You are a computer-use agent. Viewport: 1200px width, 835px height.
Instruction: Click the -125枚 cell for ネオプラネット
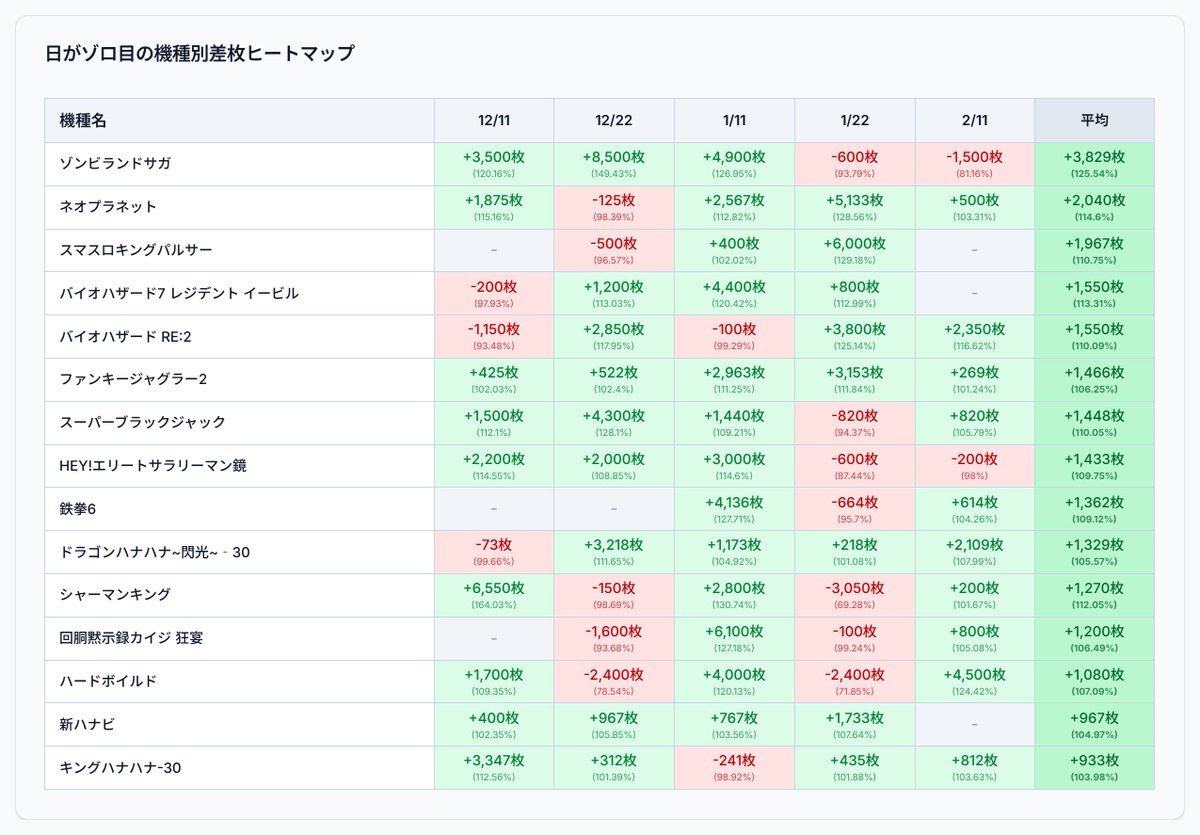click(614, 207)
